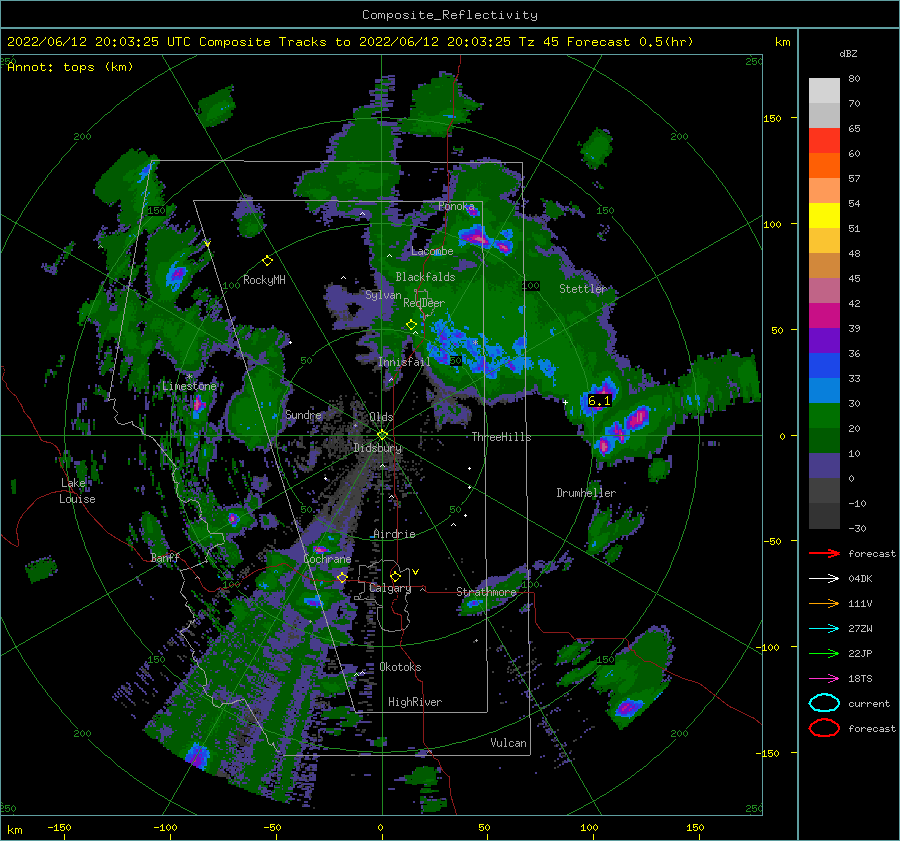
Task: Click the Innisfail label
Action: (404, 362)
